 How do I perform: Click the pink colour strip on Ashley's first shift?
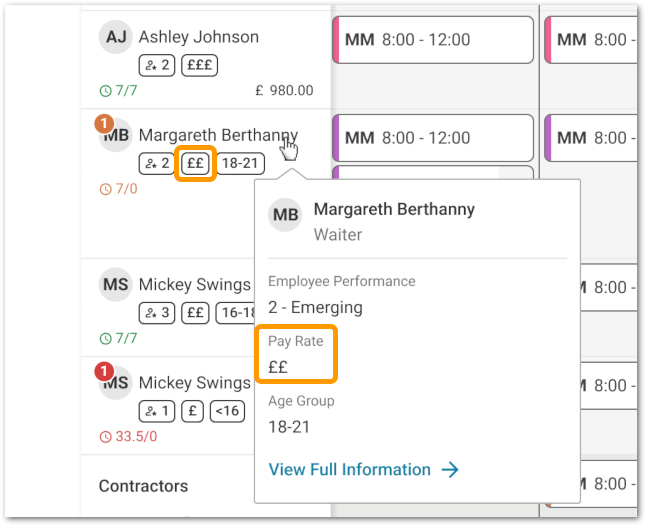[x=336, y=40]
